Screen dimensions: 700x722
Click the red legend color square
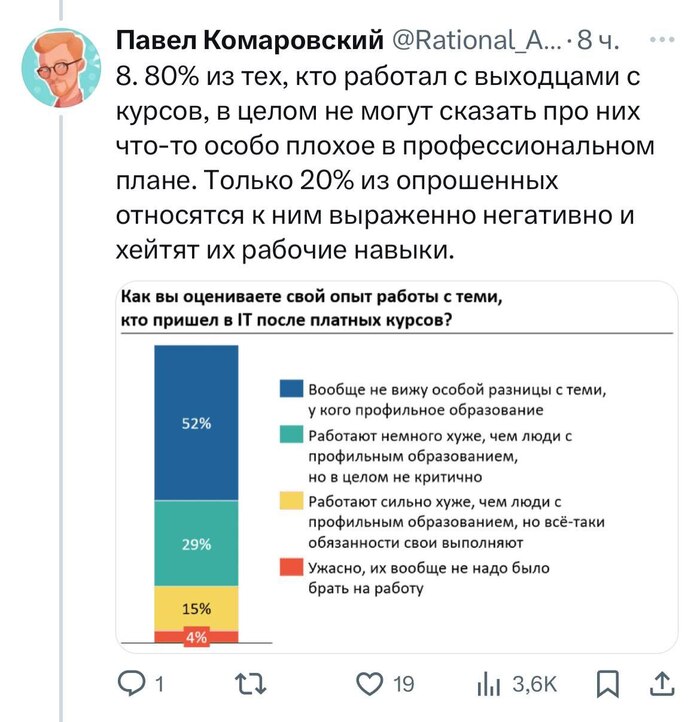[x=292, y=568]
